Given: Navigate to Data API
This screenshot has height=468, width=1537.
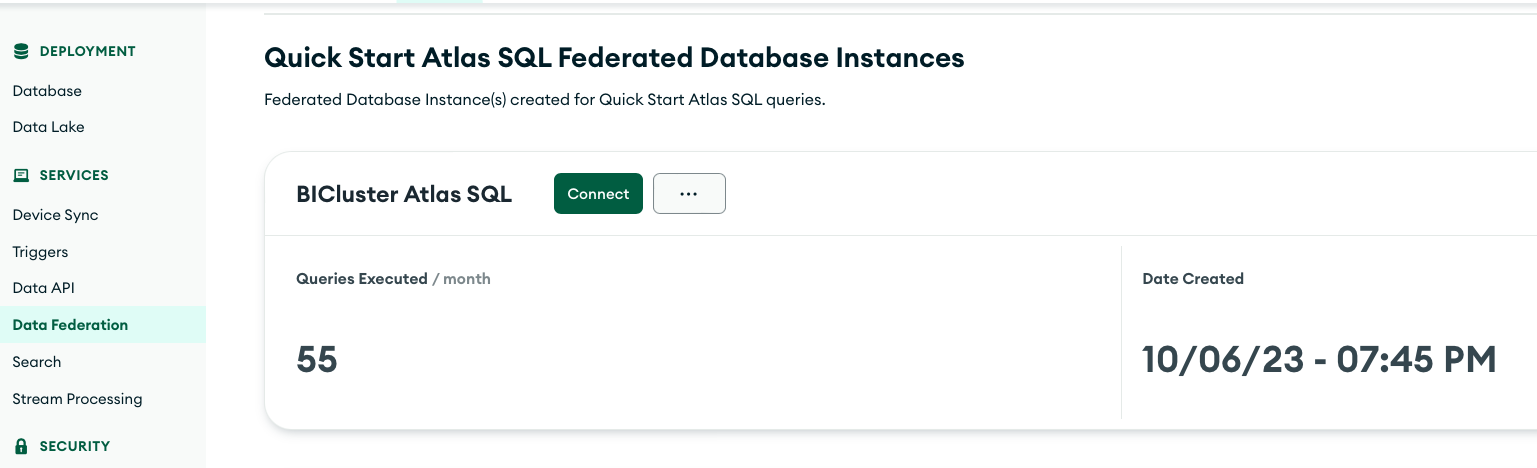Looking at the screenshot, I should coord(43,288).
